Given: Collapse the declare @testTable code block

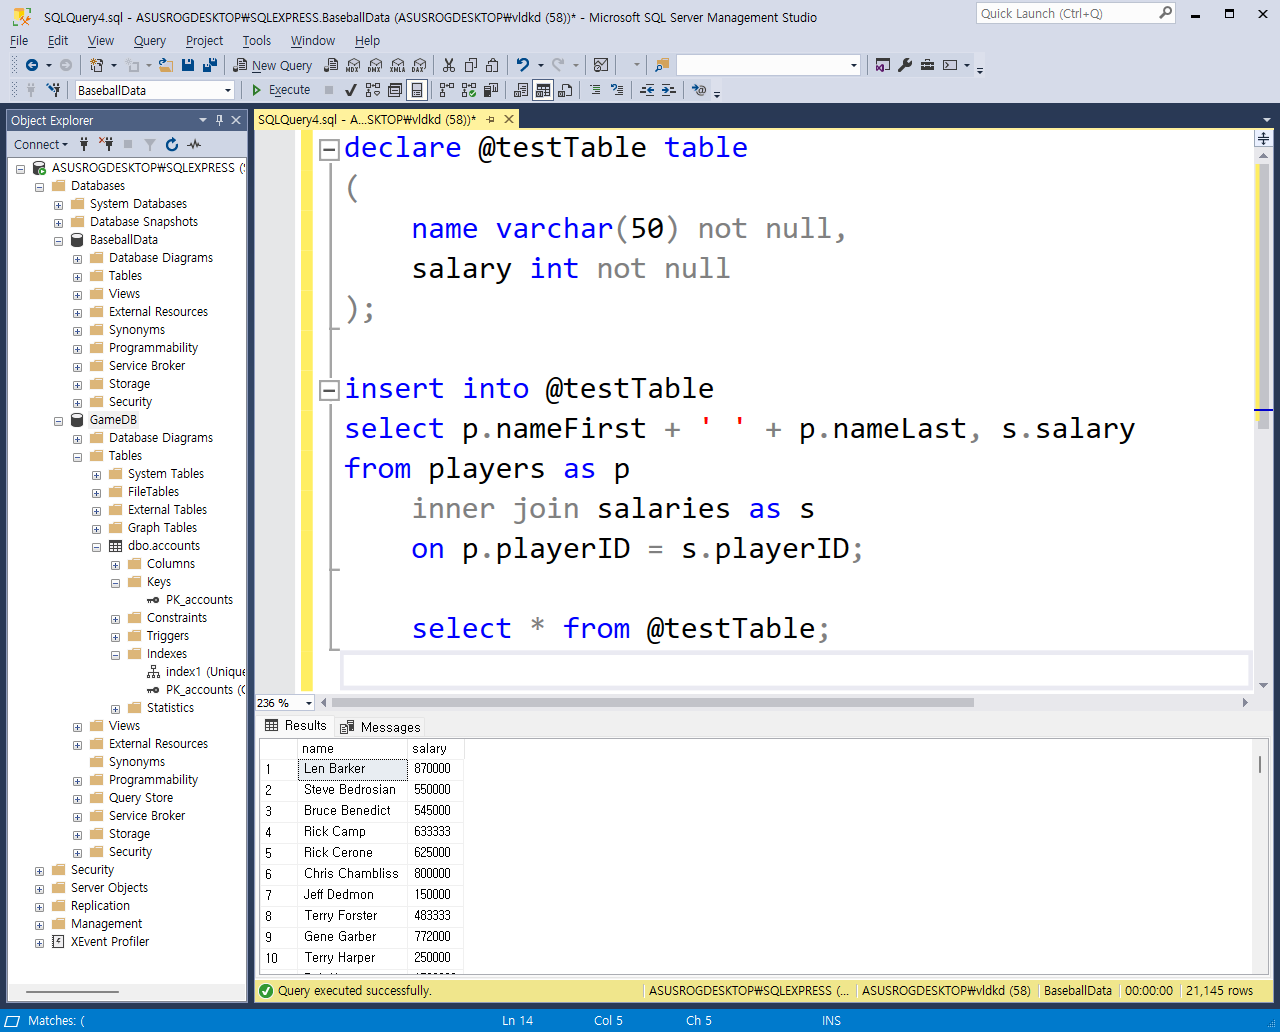Looking at the screenshot, I should tap(329, 150).
